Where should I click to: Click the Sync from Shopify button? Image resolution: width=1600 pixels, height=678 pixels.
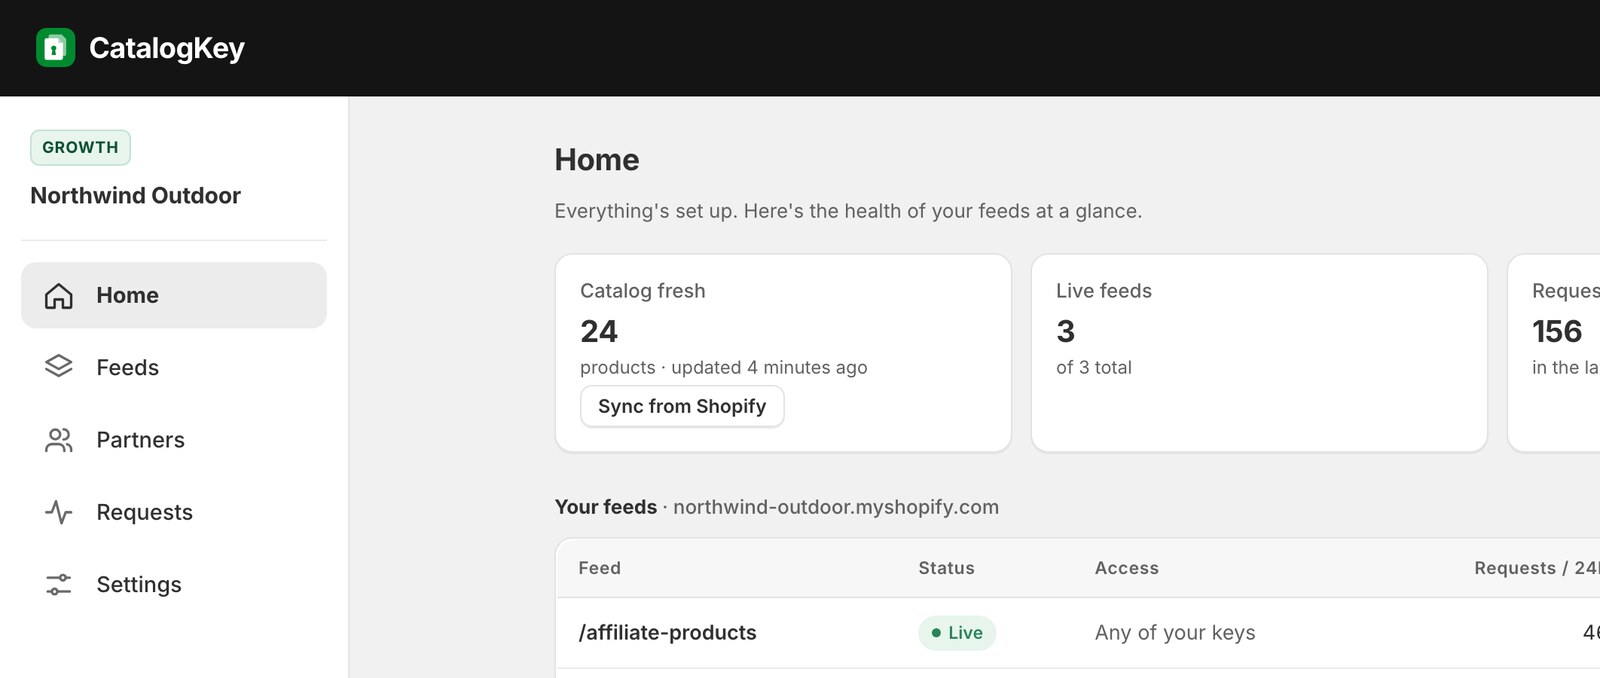[x=682, y=406]
